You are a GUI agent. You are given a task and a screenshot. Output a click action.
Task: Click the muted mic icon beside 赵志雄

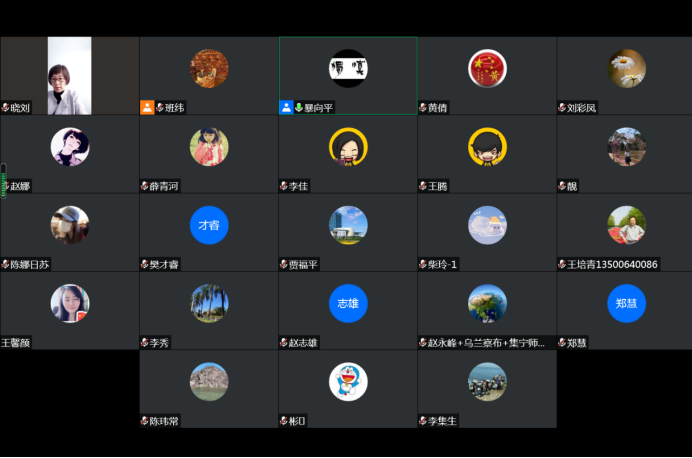click(x=284, y=343)
